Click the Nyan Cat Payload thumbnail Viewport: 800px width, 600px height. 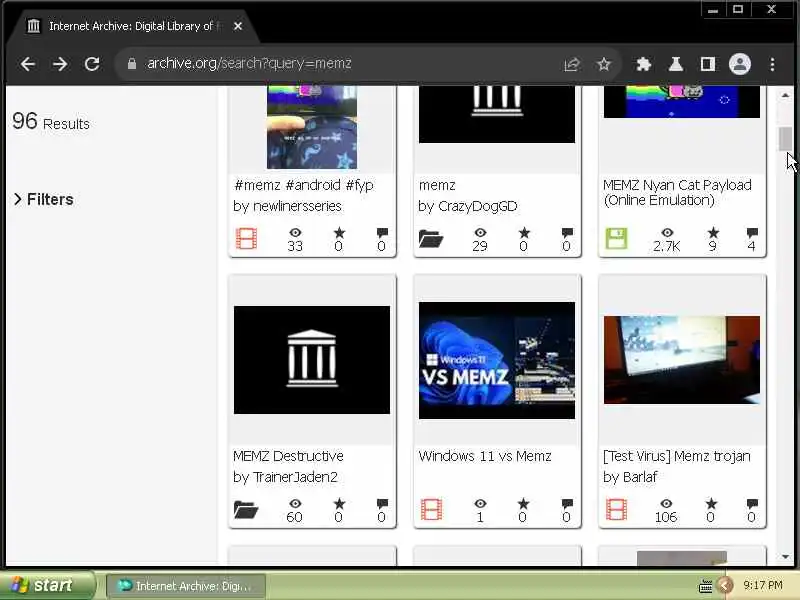pos(682,102)
